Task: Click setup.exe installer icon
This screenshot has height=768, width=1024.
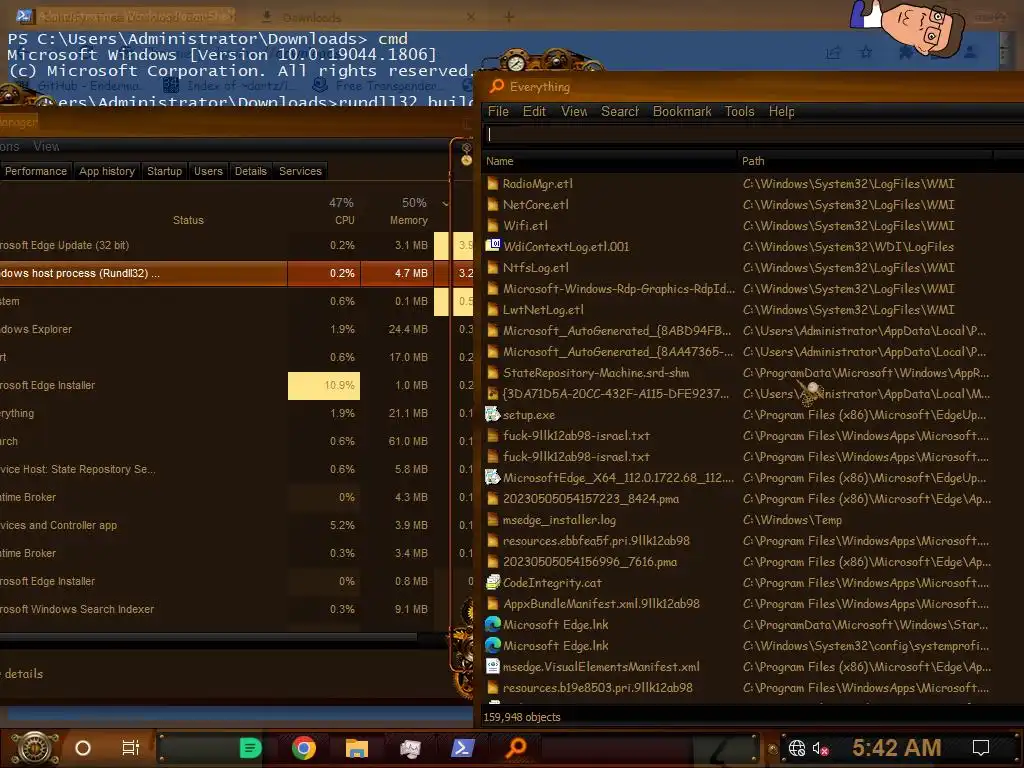Action: click(x=492, y=415)
